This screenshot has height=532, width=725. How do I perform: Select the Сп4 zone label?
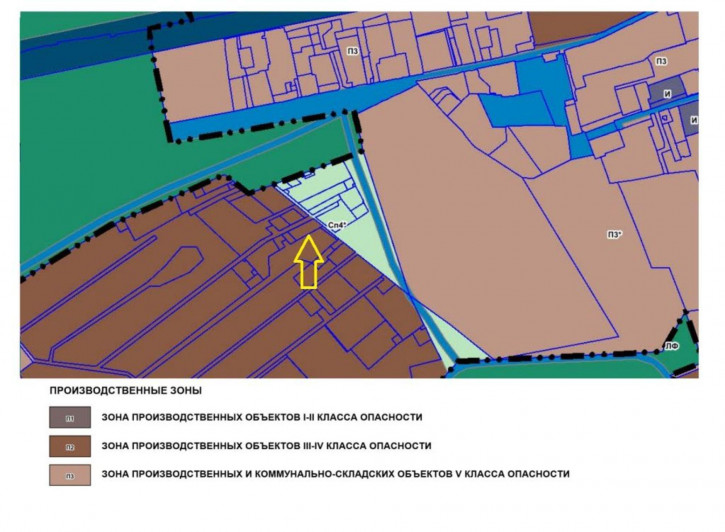point(337,226)
